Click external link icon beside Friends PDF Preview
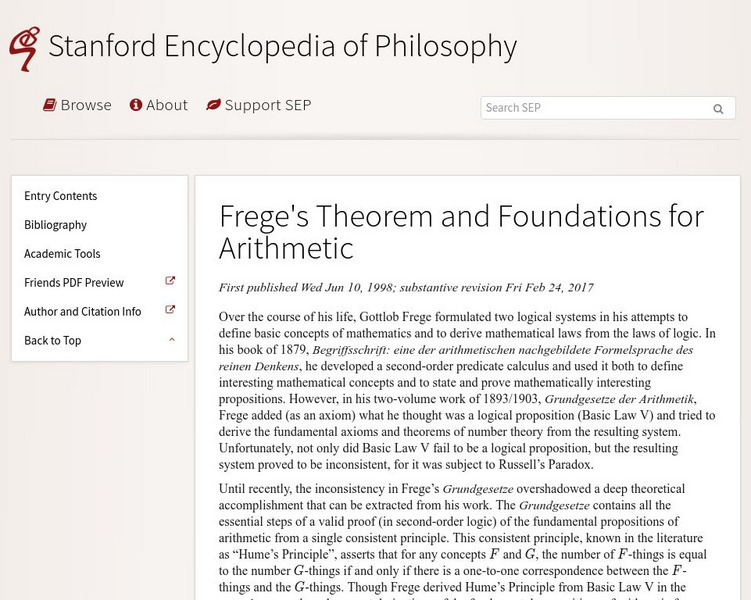751x600 pixels. click(x=170, y=282)
